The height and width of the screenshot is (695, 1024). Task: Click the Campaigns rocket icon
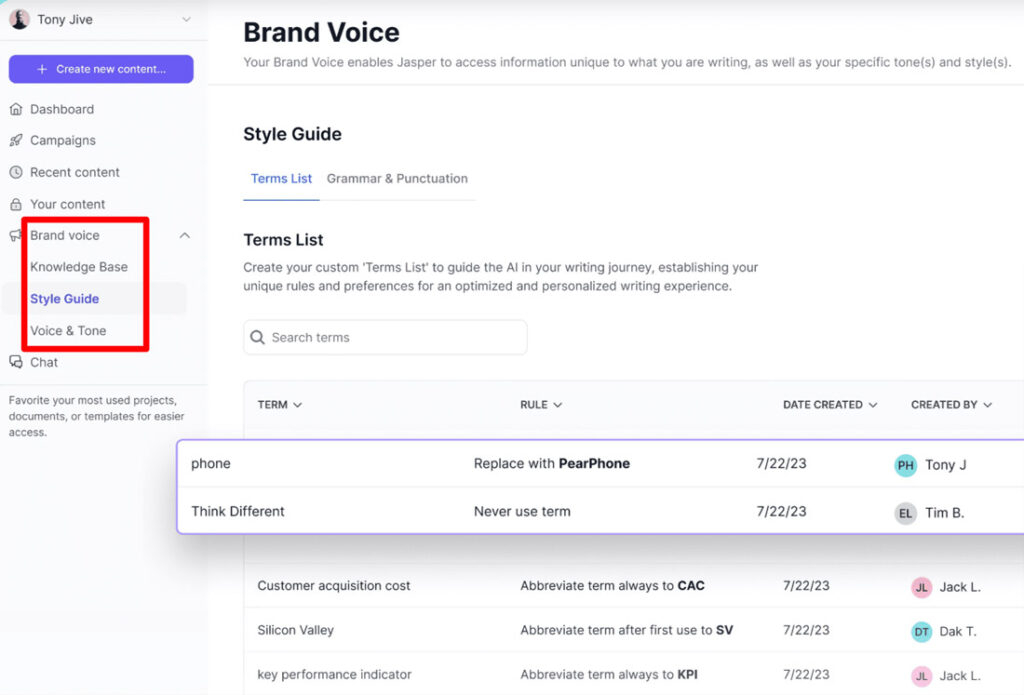pos(16,141)
